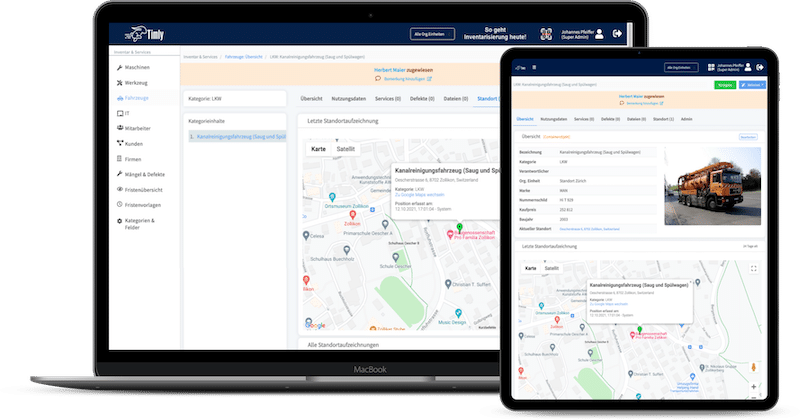Tap user profile icon in tablet header
Viewport: 800px width, 420px height.
coord(748,67)
